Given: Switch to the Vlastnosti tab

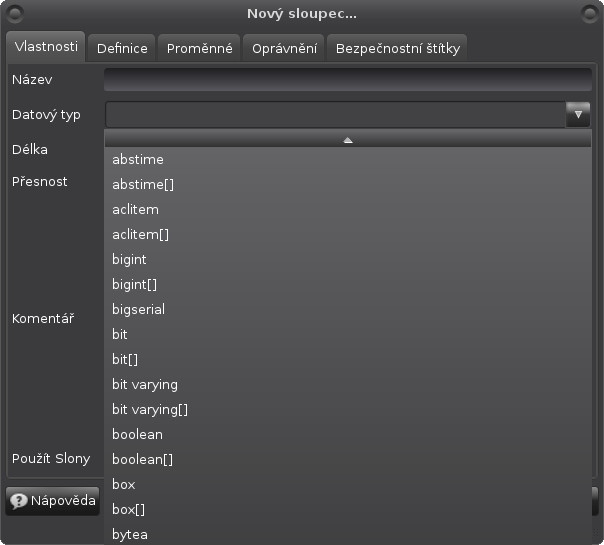Looking at the screenshot, I should pos(46,47).
